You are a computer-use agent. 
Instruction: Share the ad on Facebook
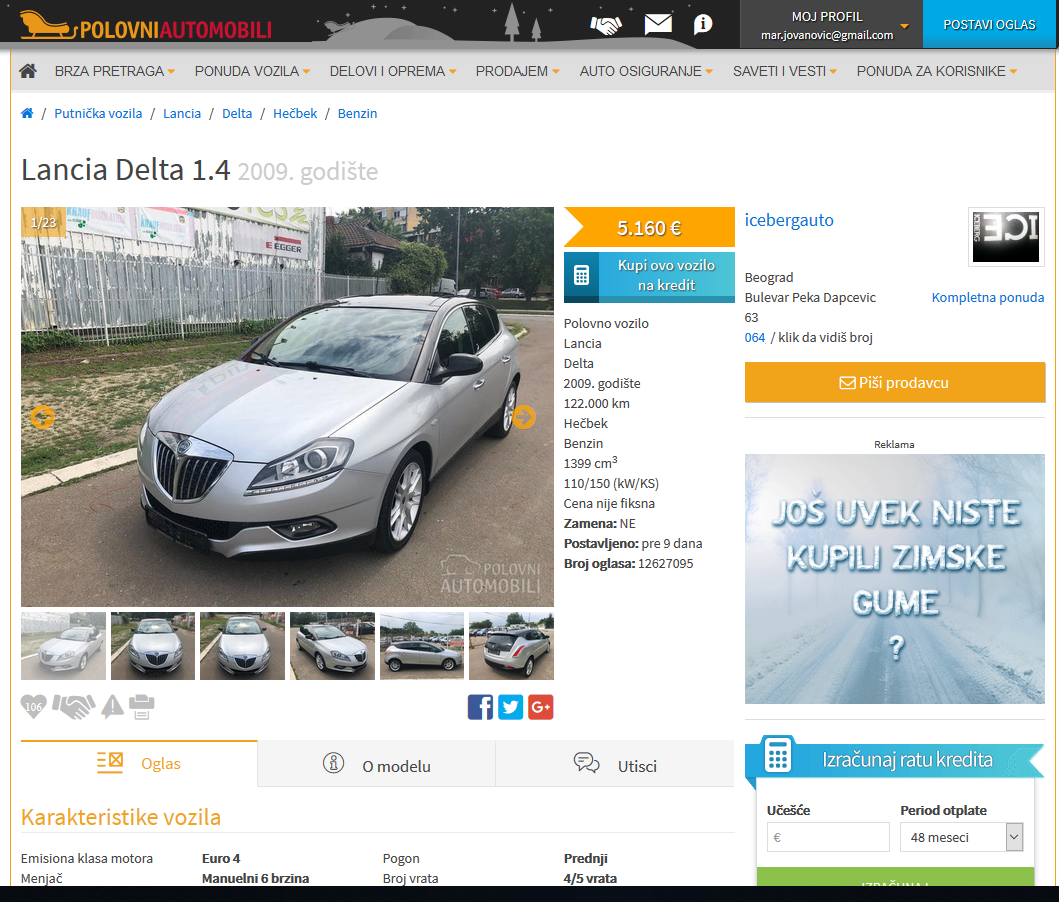point(480,707)
